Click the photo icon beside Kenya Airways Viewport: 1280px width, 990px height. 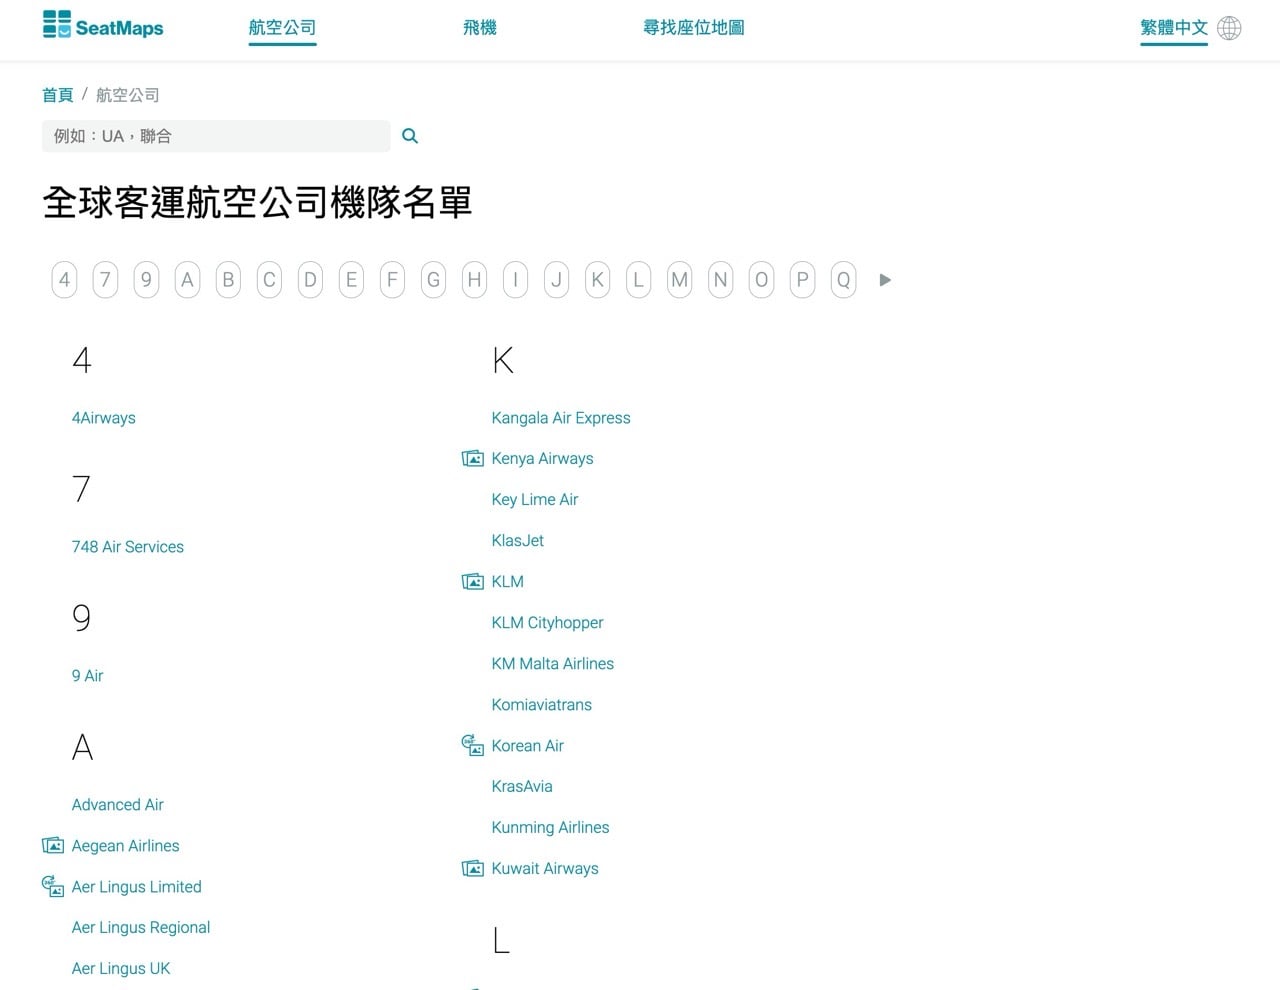[x=472, y=458]
